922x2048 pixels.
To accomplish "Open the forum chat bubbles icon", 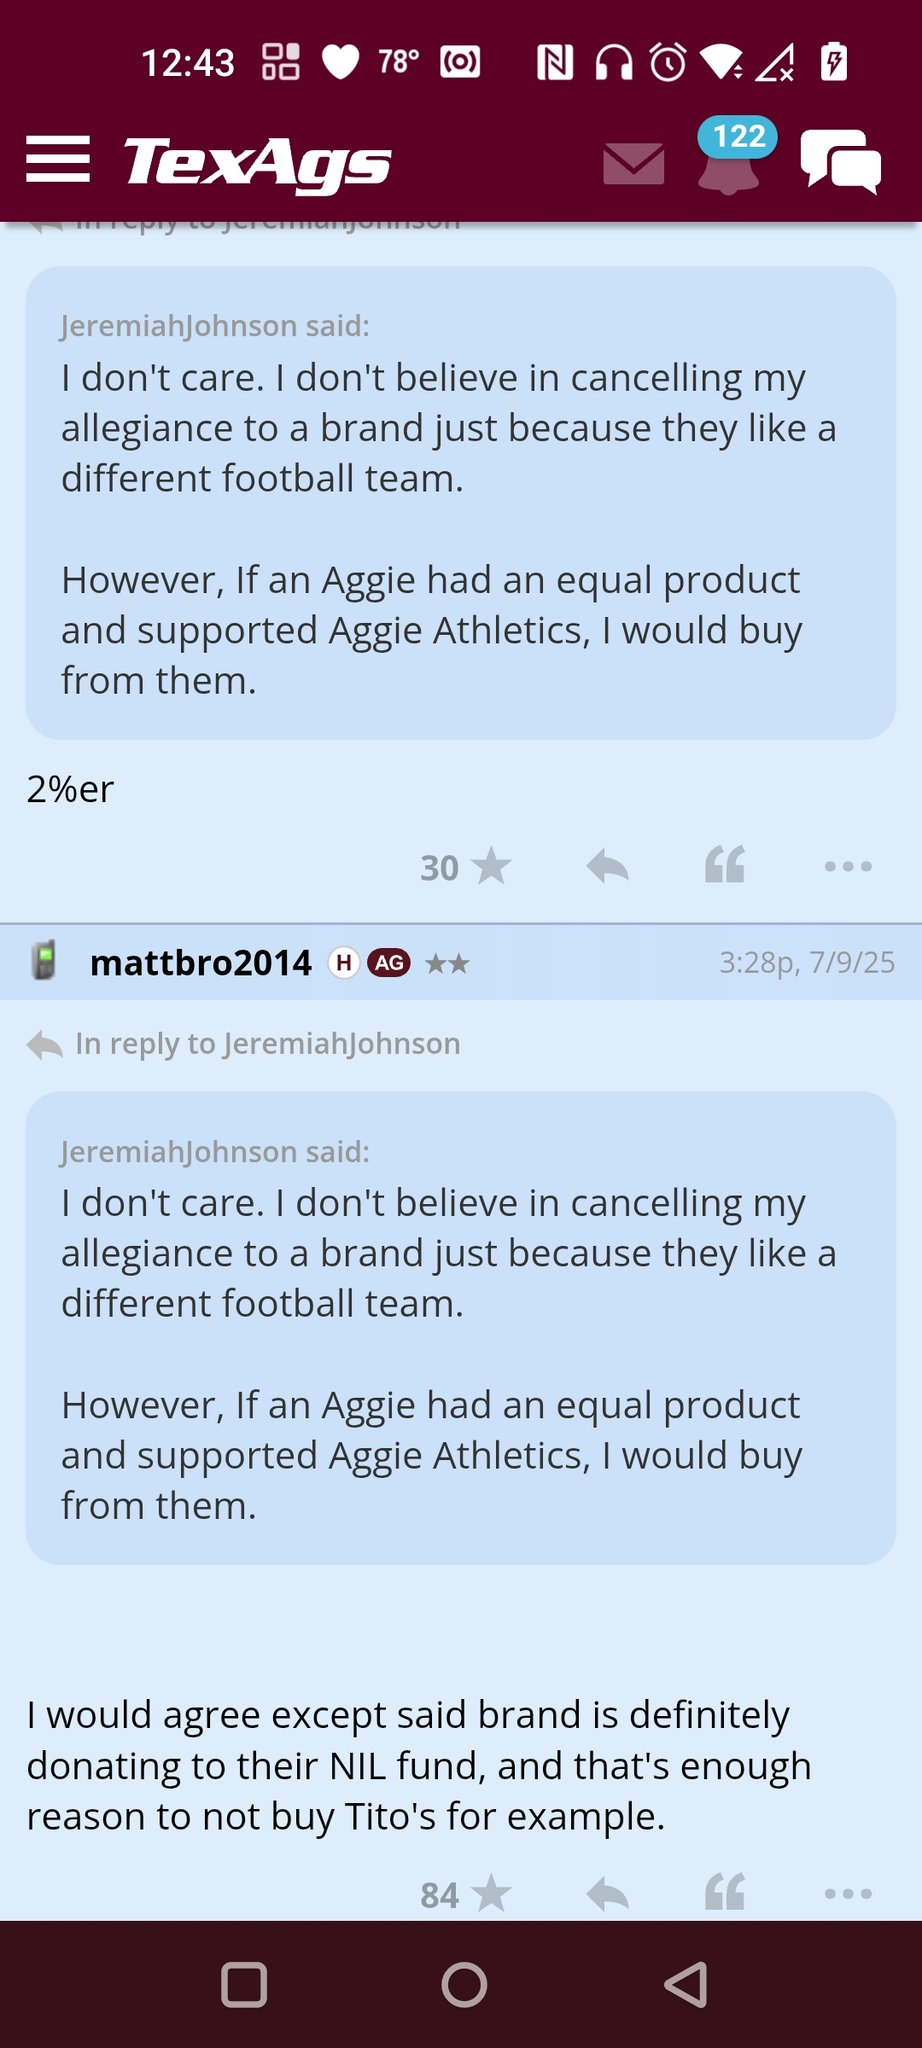I will [x=841, y=161].
